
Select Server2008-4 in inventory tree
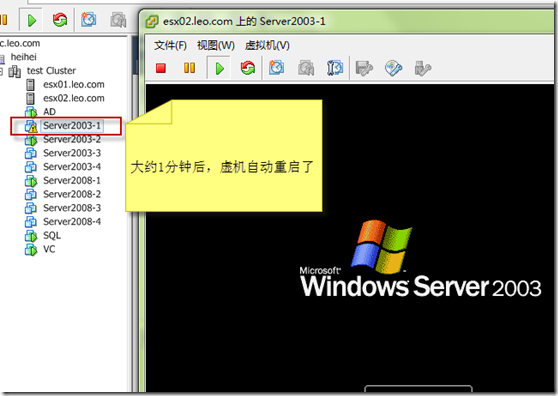coord(72,222)
